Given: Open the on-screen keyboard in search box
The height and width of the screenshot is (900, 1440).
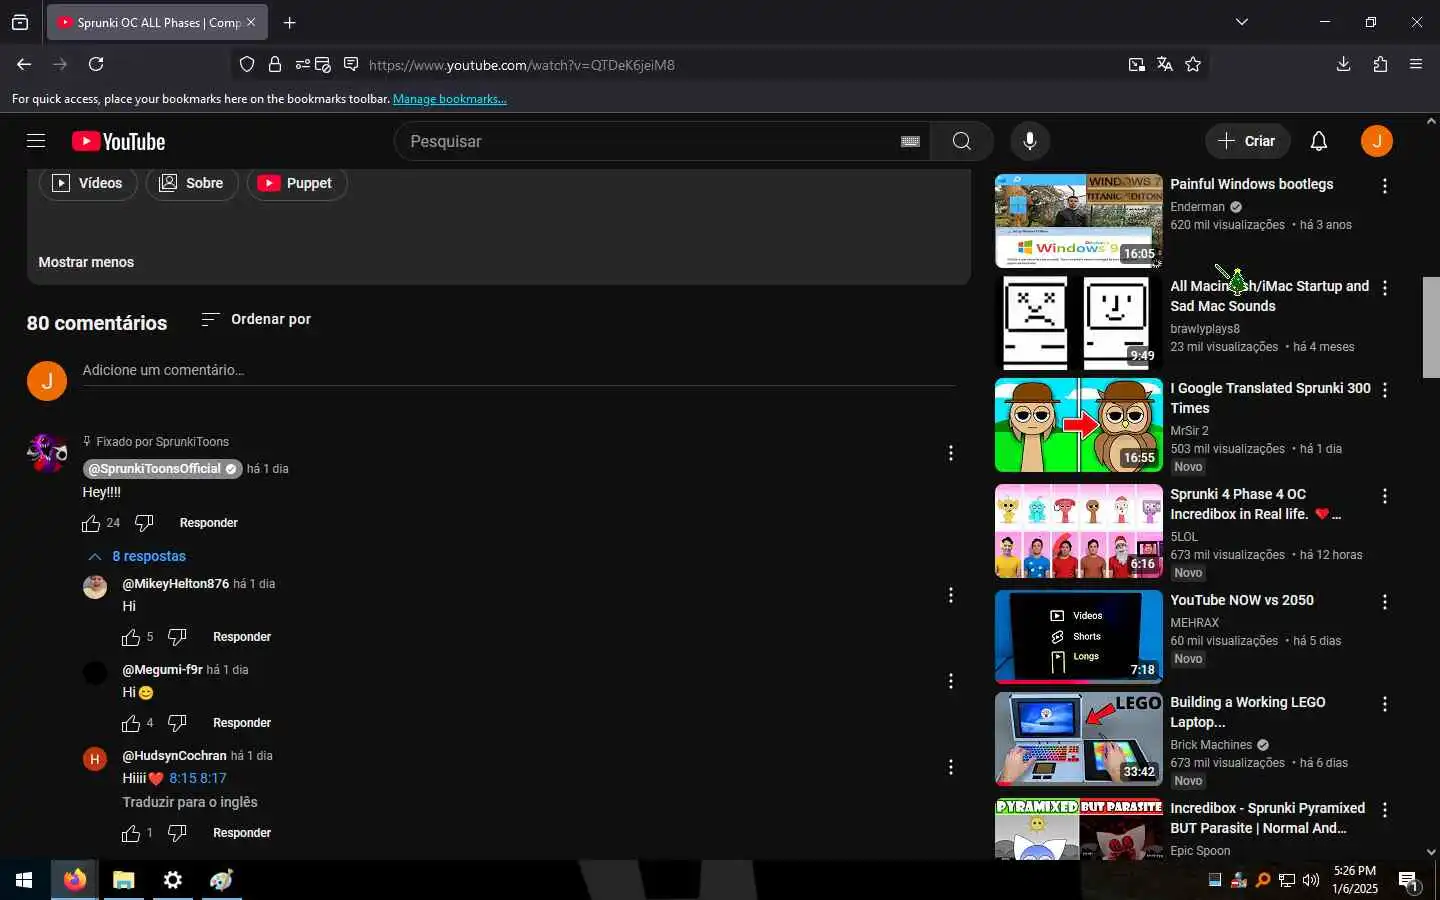Looking at the screenshot, I should (910, 141).
